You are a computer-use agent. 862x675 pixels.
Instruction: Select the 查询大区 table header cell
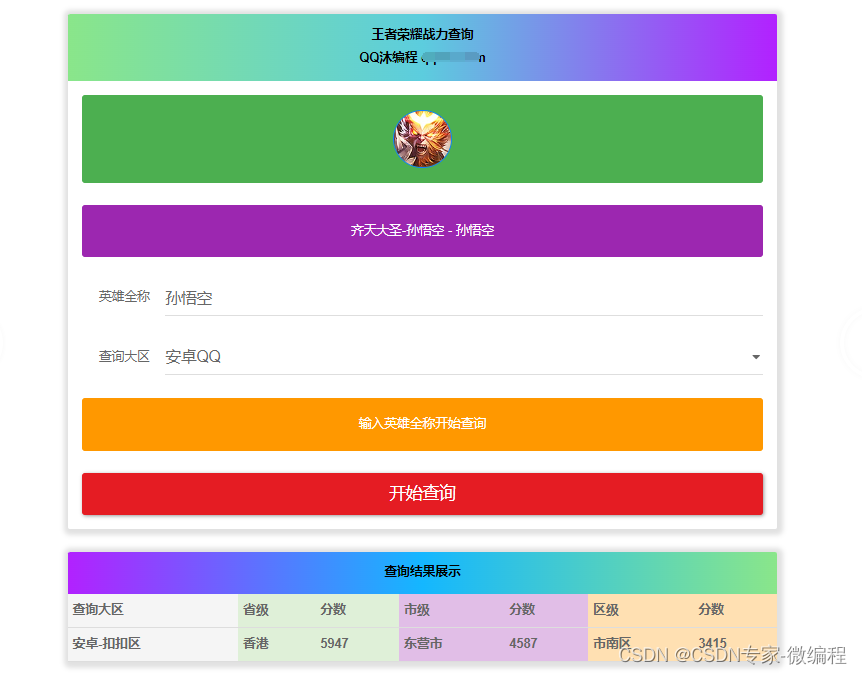(x=100, y=609)
